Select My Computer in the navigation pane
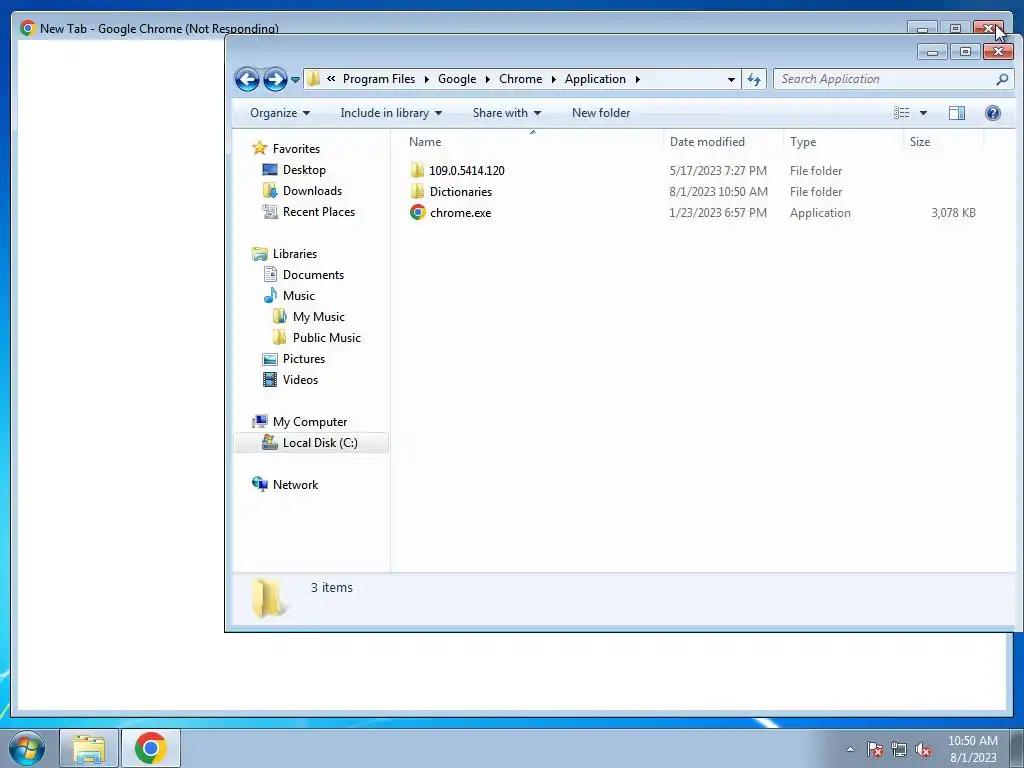This screenshot has width=1024, height=768. coord(300,421)
